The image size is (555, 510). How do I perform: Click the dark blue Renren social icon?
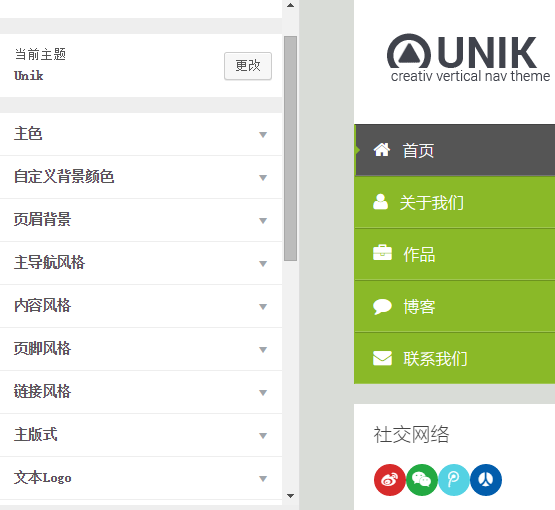pyautogui.click(x=486, y=480)
